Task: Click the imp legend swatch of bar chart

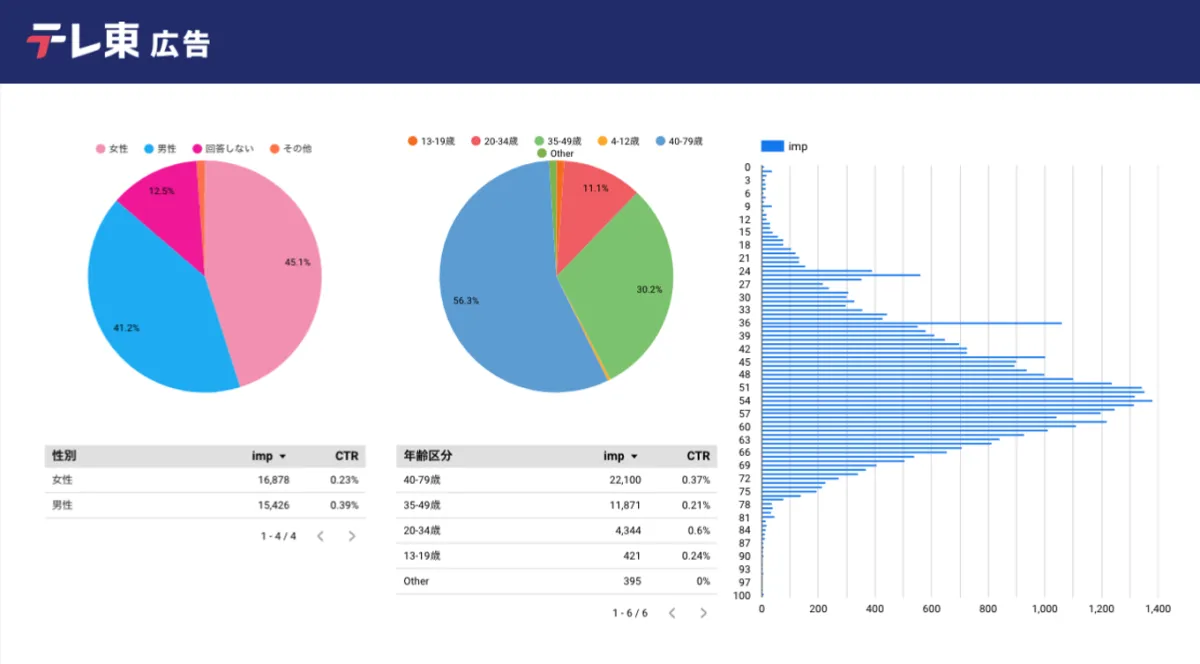Action: tap(772, 146)
